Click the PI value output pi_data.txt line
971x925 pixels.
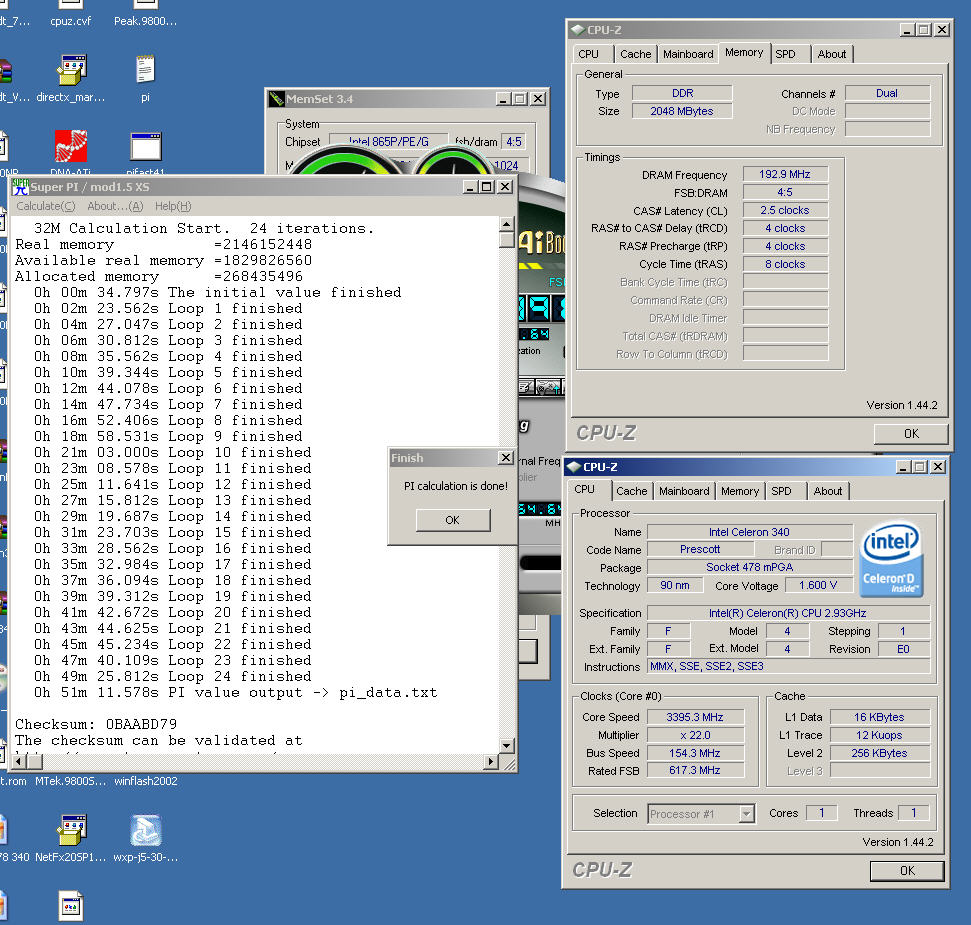[236, 693]
